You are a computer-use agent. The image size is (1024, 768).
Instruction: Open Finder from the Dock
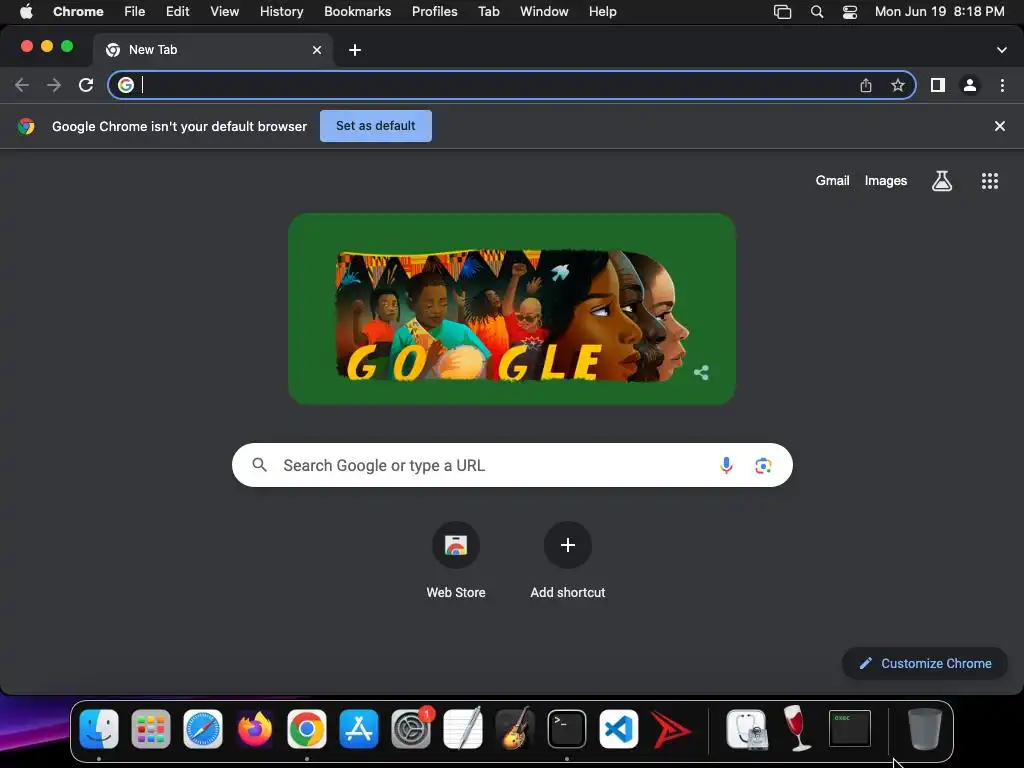point(99,729)
